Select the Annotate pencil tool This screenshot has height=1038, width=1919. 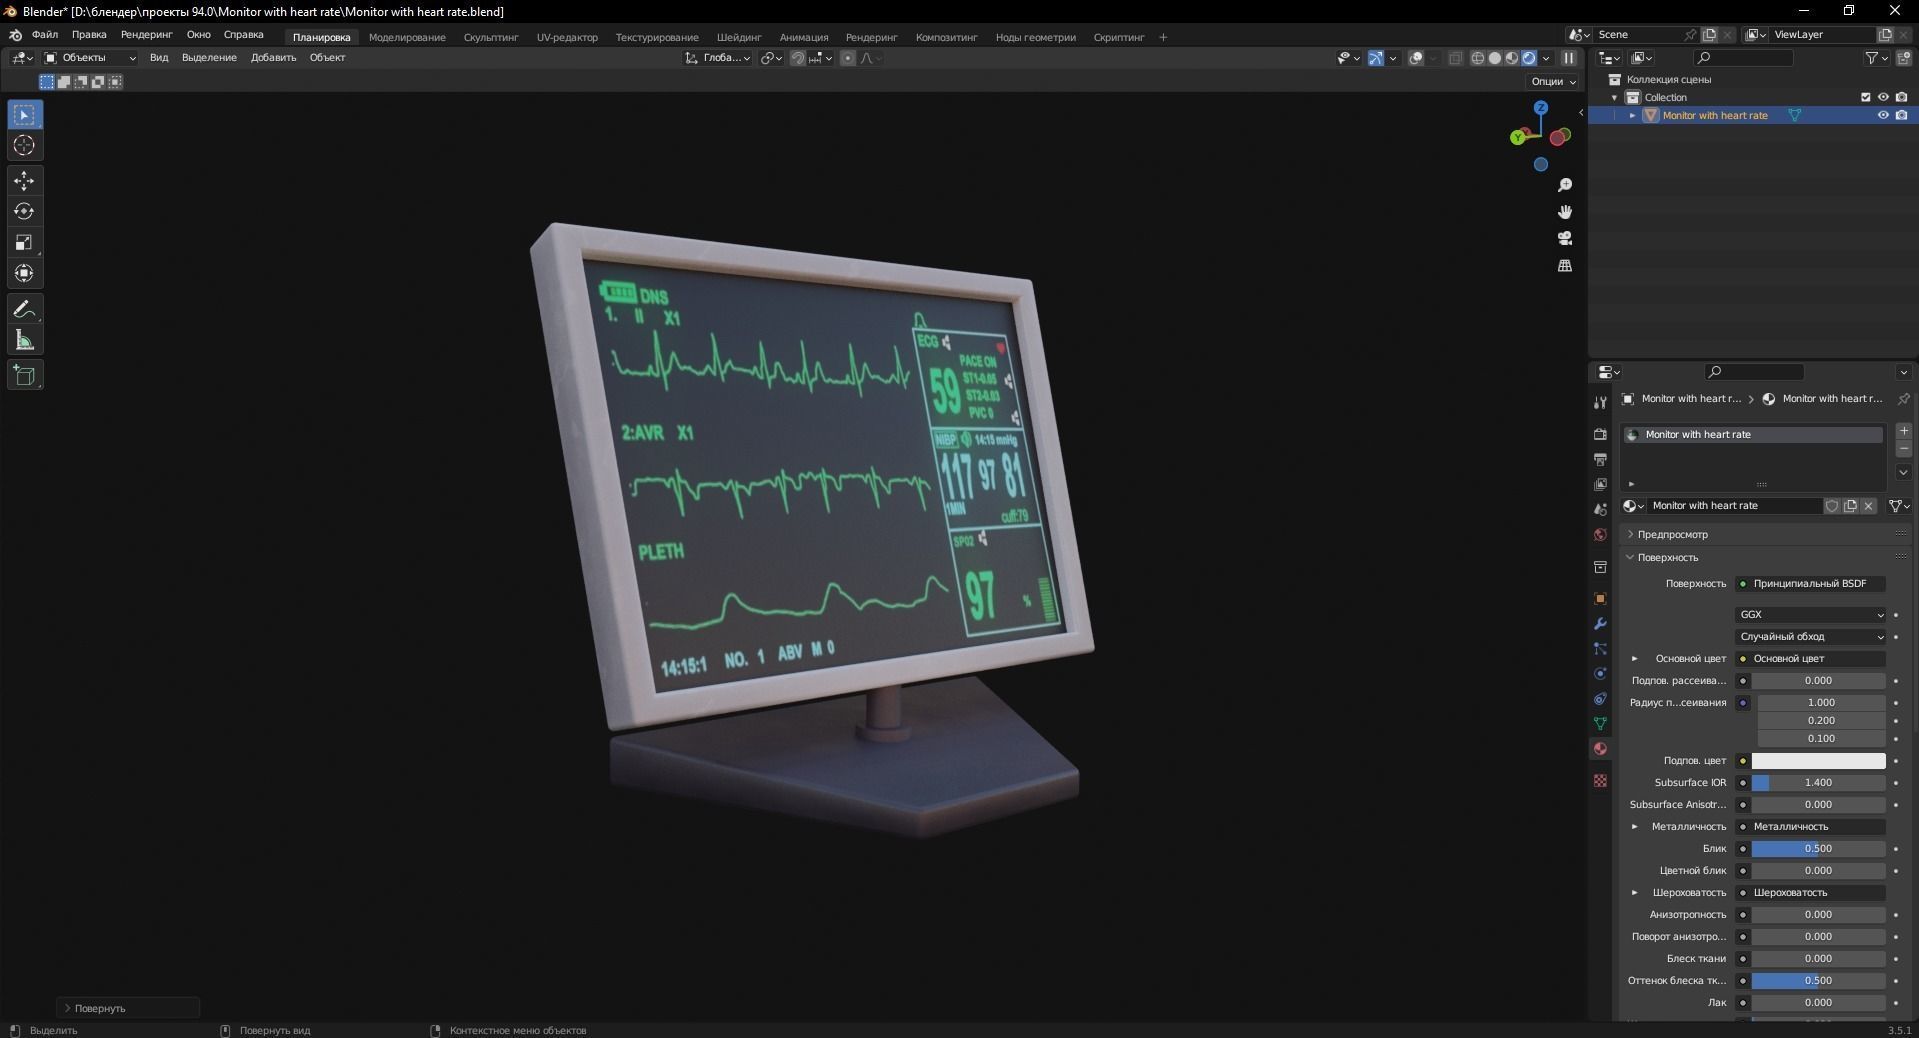tap(25, 310)
